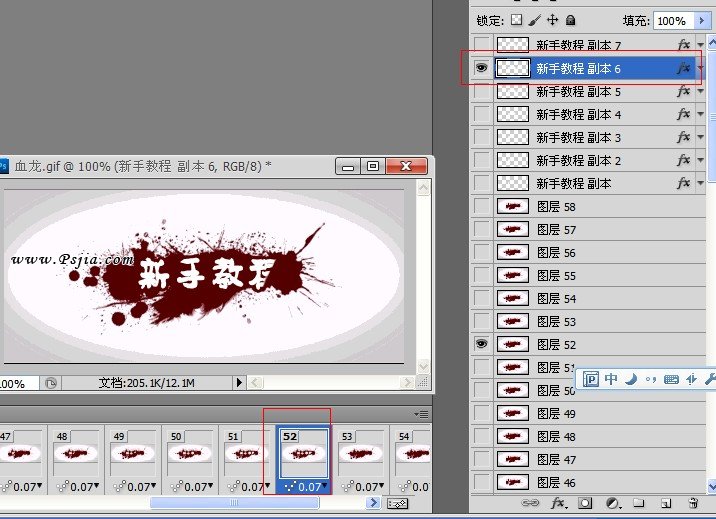This screenshot has height=519, width=716.
Task: Show the 图层 58 layer
Action: (x=481, y=206)
